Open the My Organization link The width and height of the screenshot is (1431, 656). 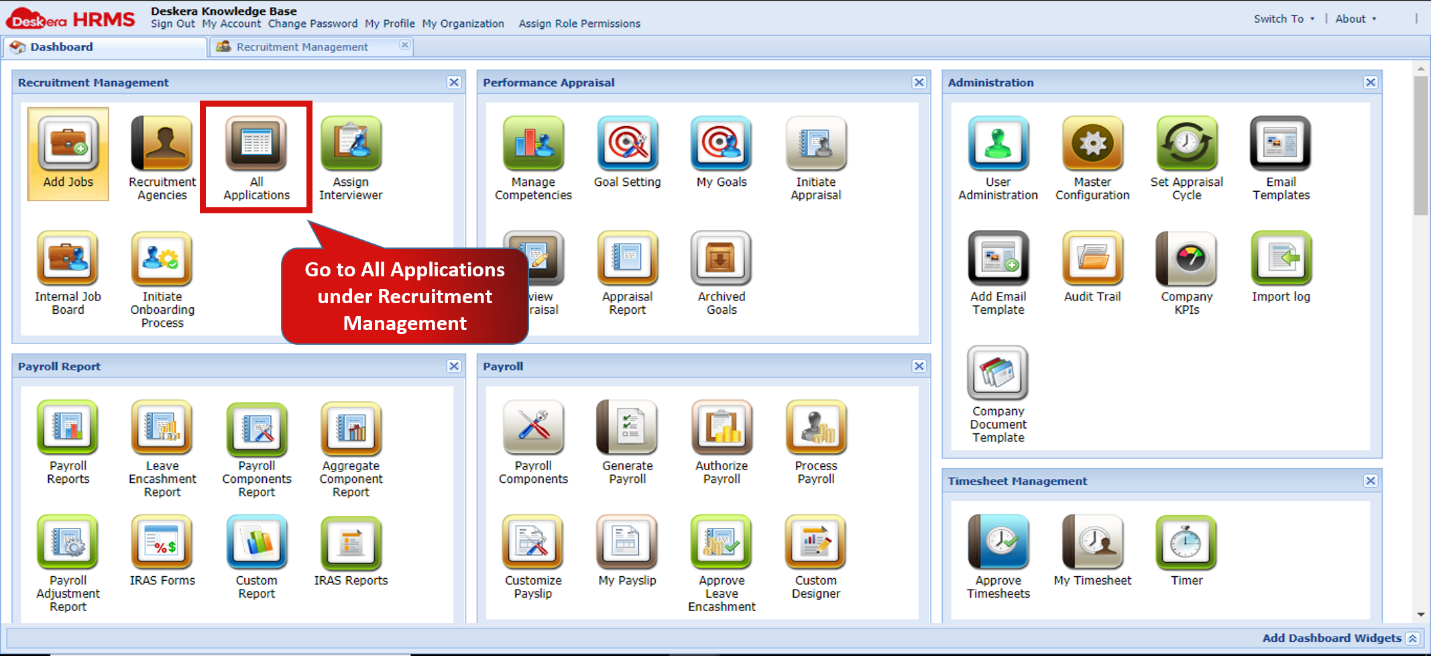click(x=463, y=24)
